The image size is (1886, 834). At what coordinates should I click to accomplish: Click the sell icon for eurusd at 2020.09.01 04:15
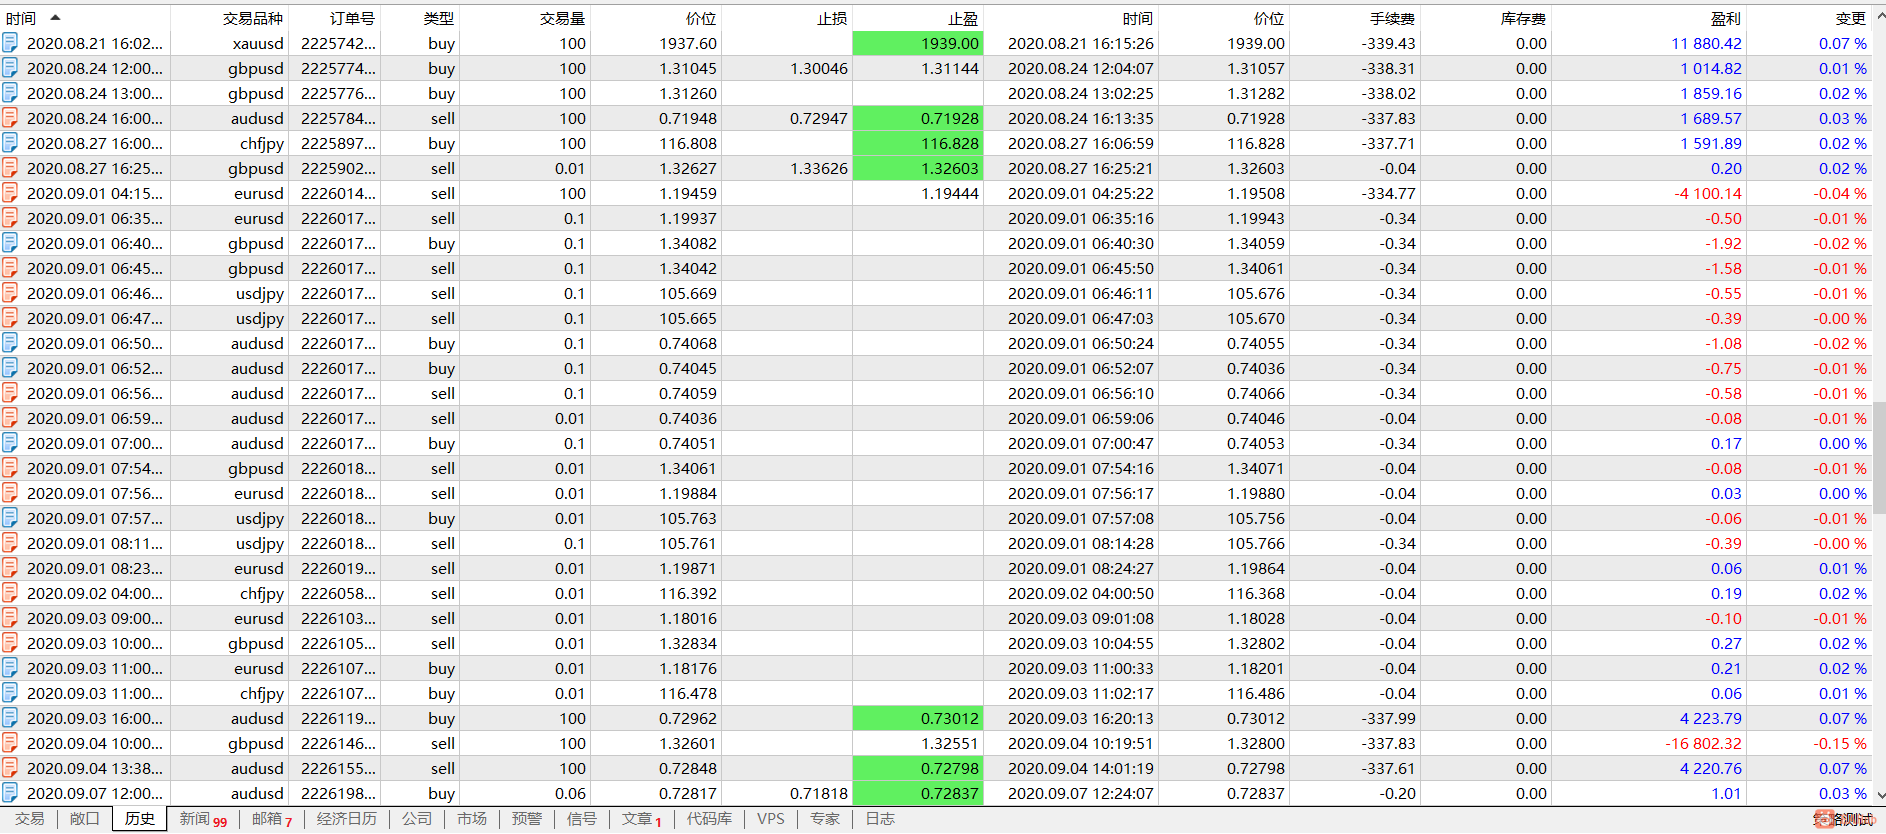pos(10,193)
